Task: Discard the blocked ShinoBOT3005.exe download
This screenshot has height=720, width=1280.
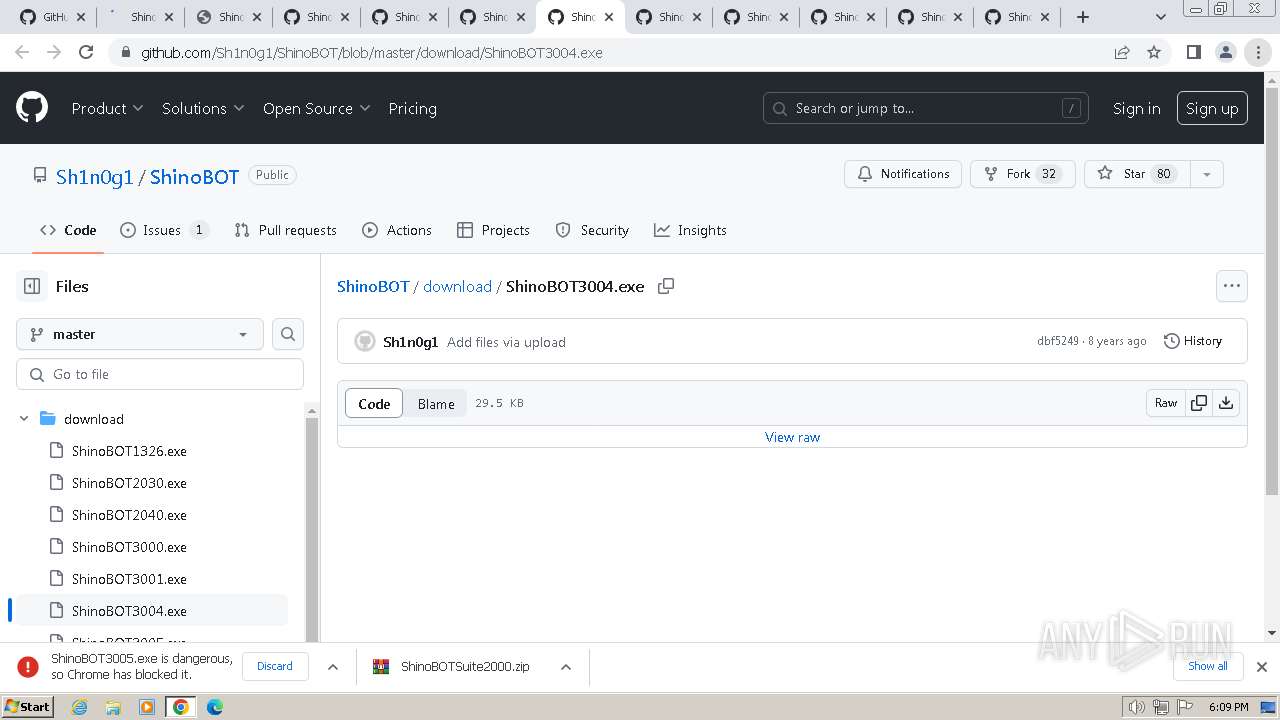Action: [x=275, y=666]
